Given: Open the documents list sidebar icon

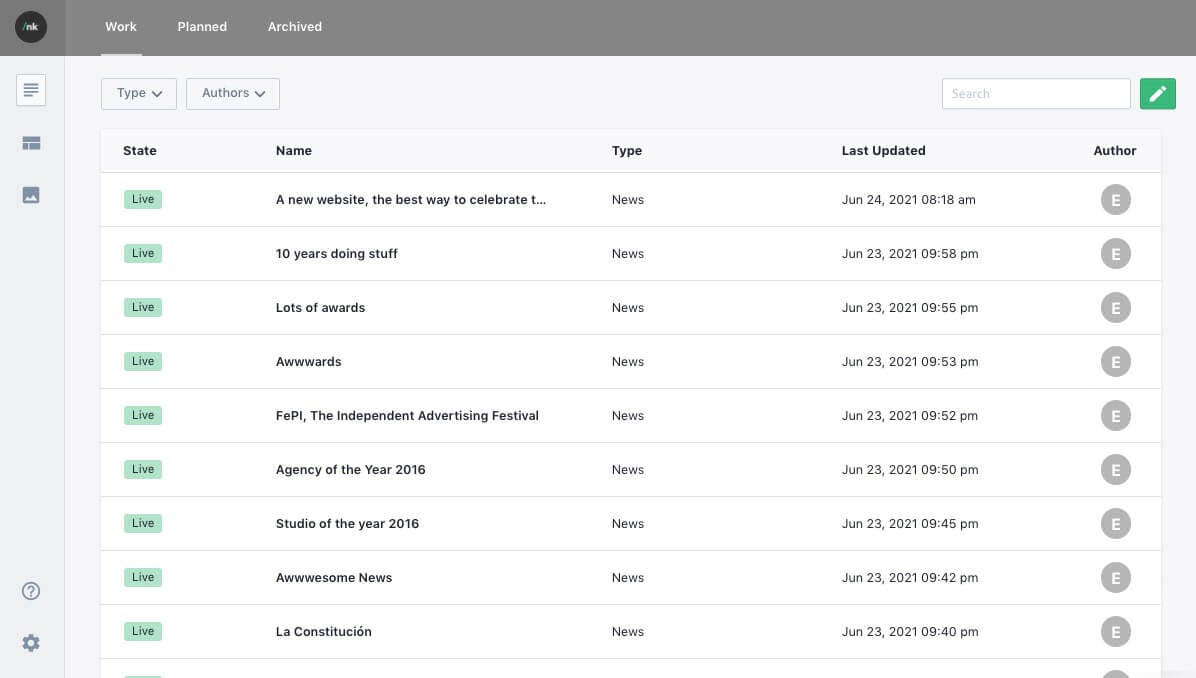Looking at the screenshot, I should pyautogui.click(x=31, y=91).
